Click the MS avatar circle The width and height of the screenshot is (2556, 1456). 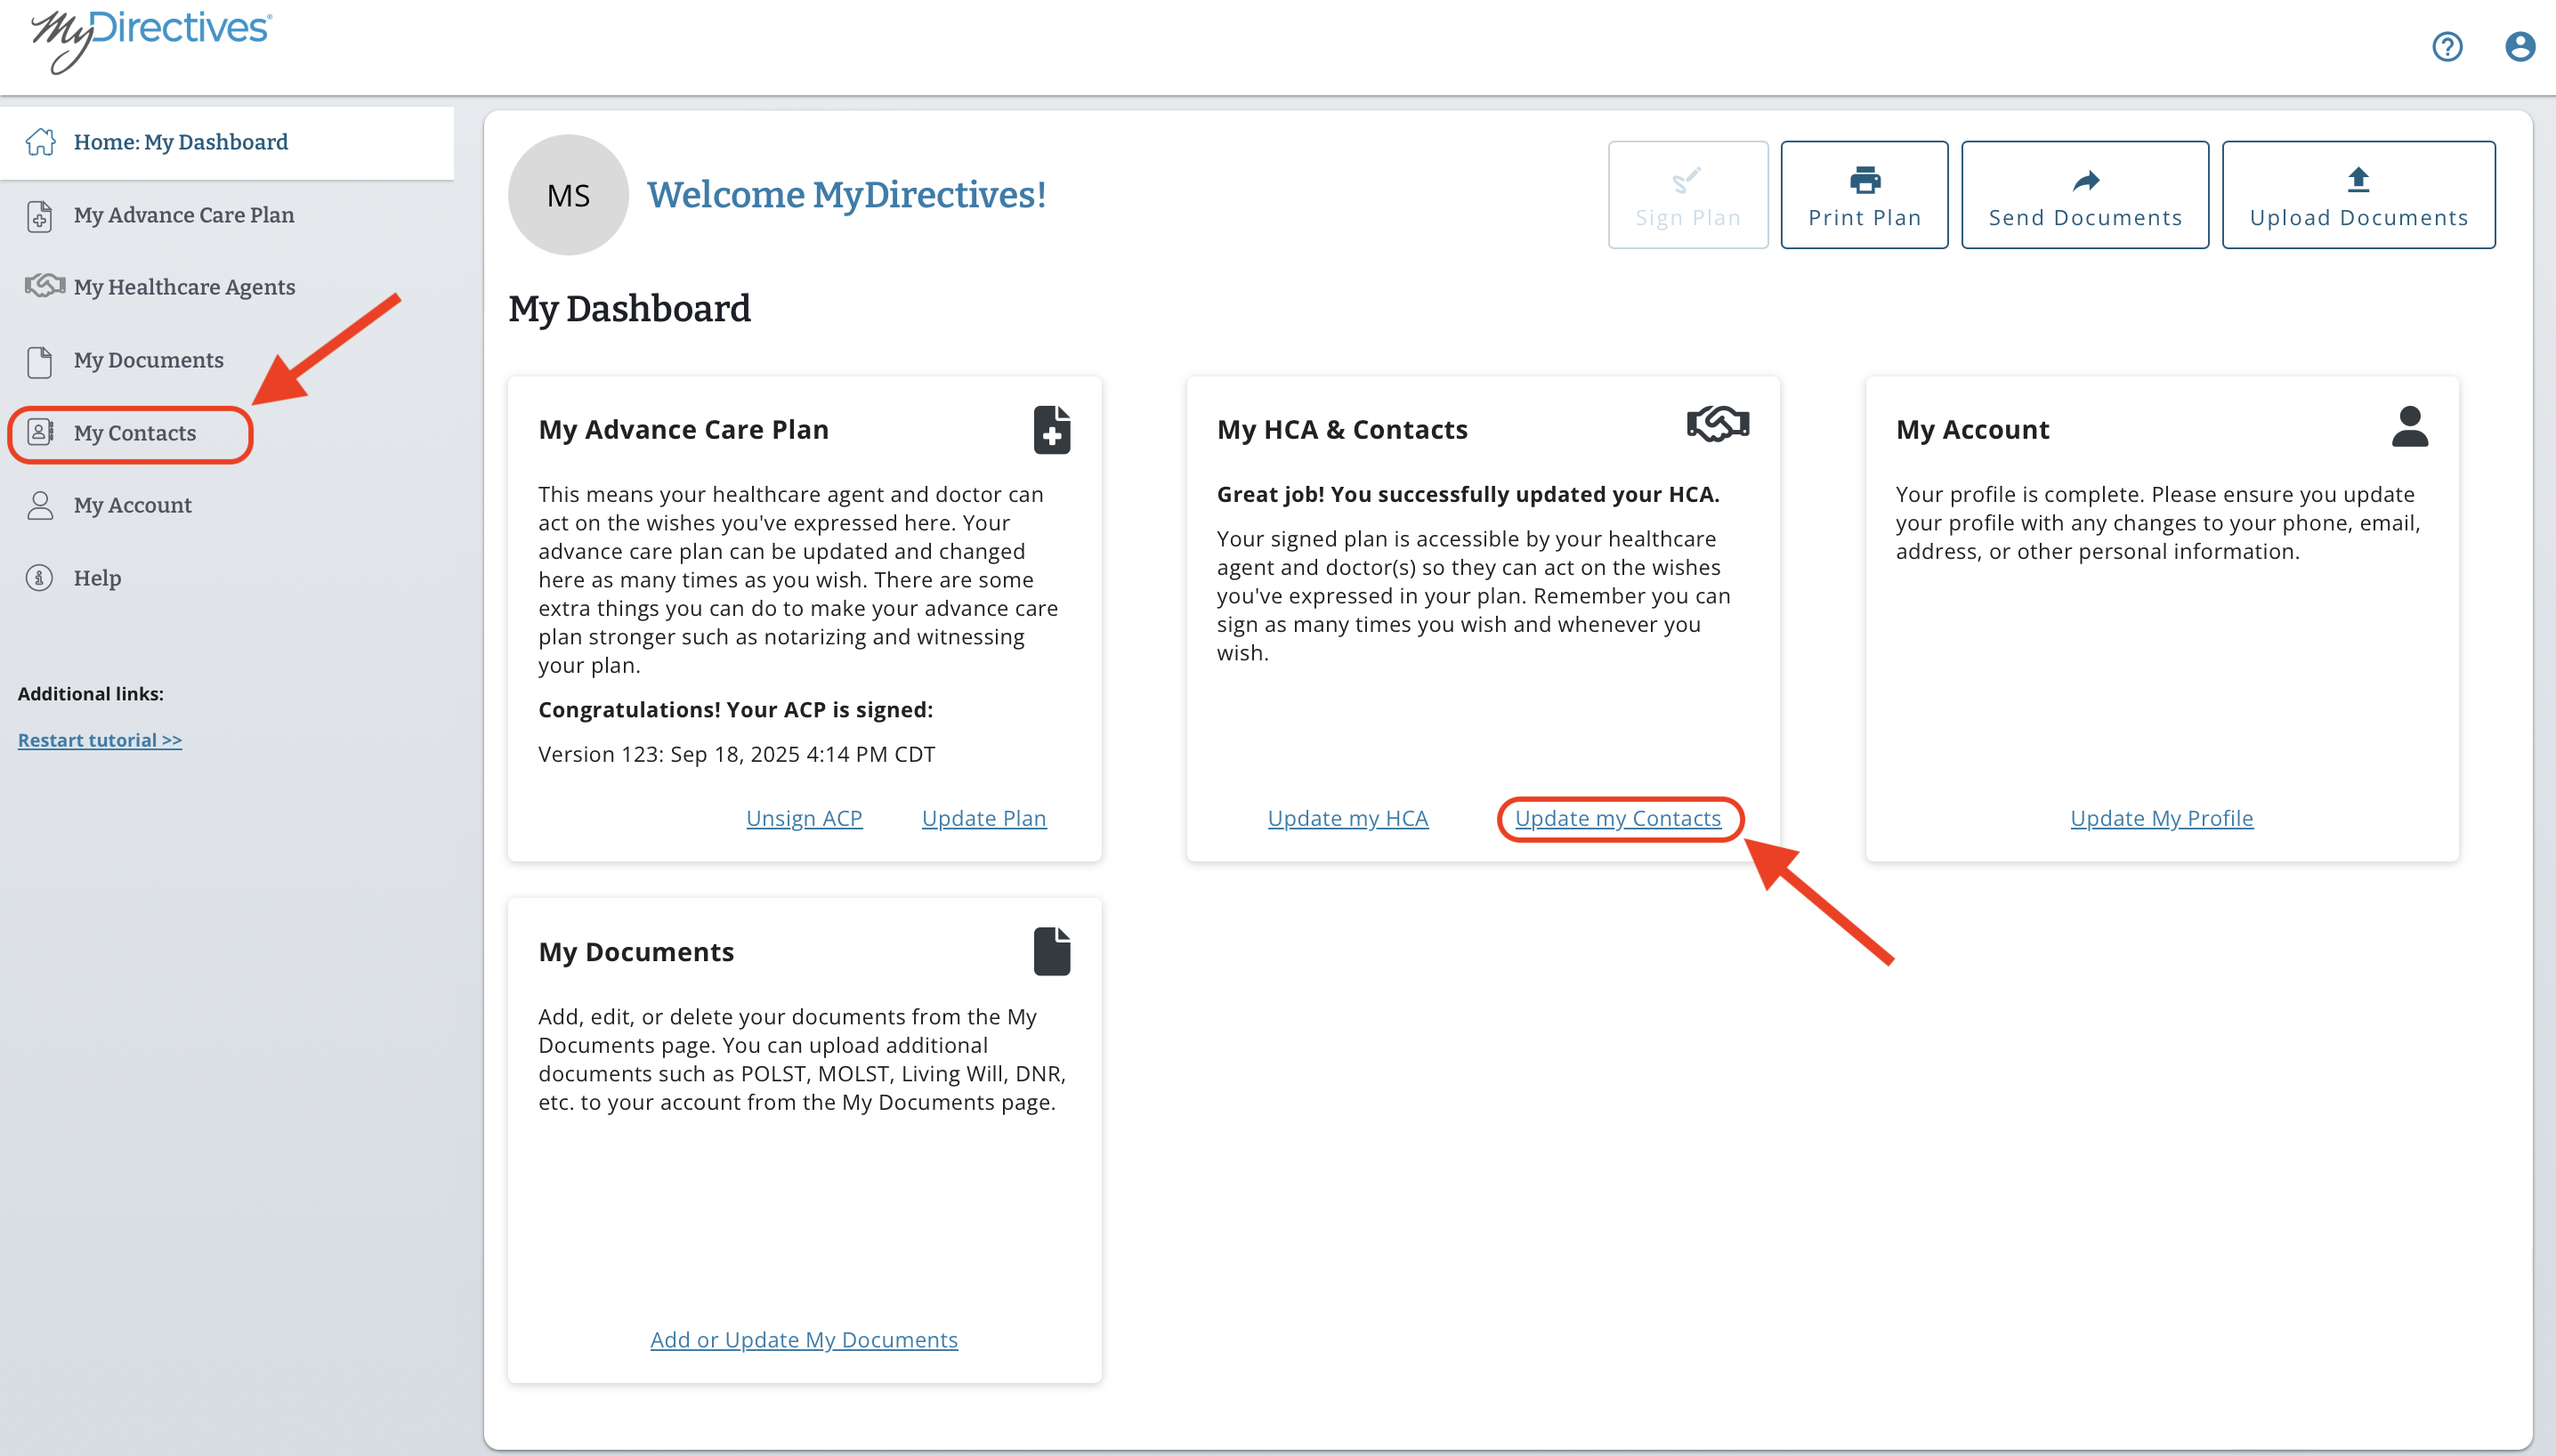(568, 195)
